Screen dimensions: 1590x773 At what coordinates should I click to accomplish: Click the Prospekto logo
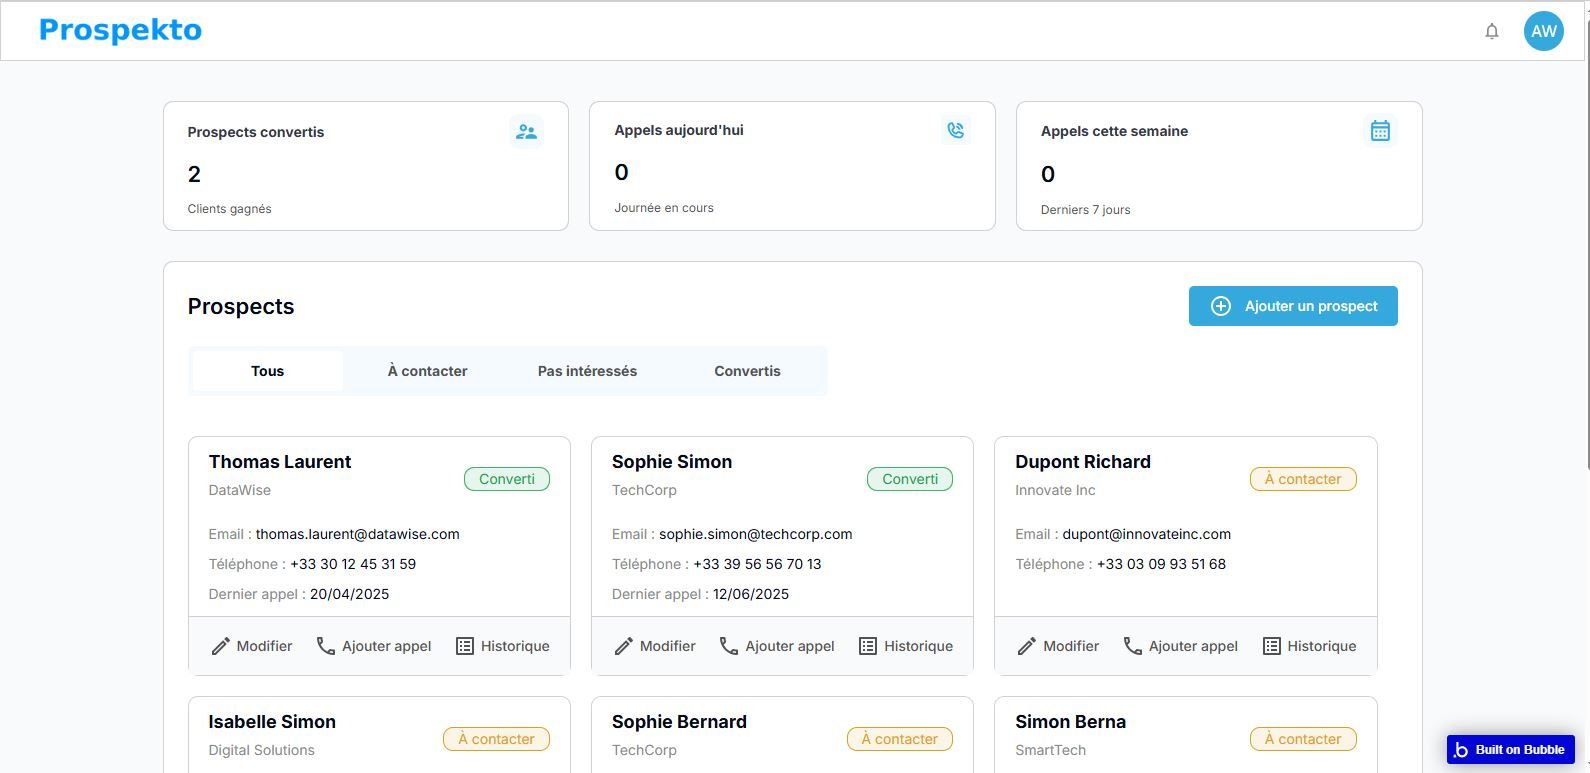(x=120, y=30)
